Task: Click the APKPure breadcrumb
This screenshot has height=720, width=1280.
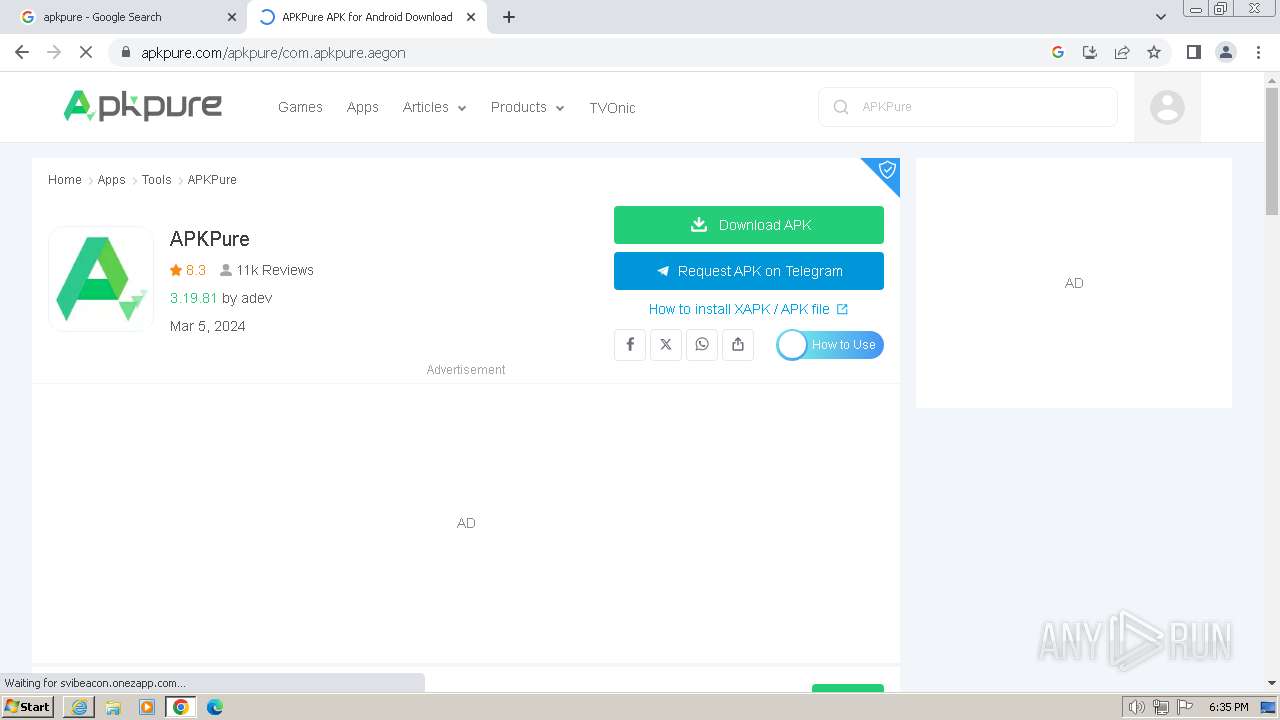Action: click(x=212, y=180)
